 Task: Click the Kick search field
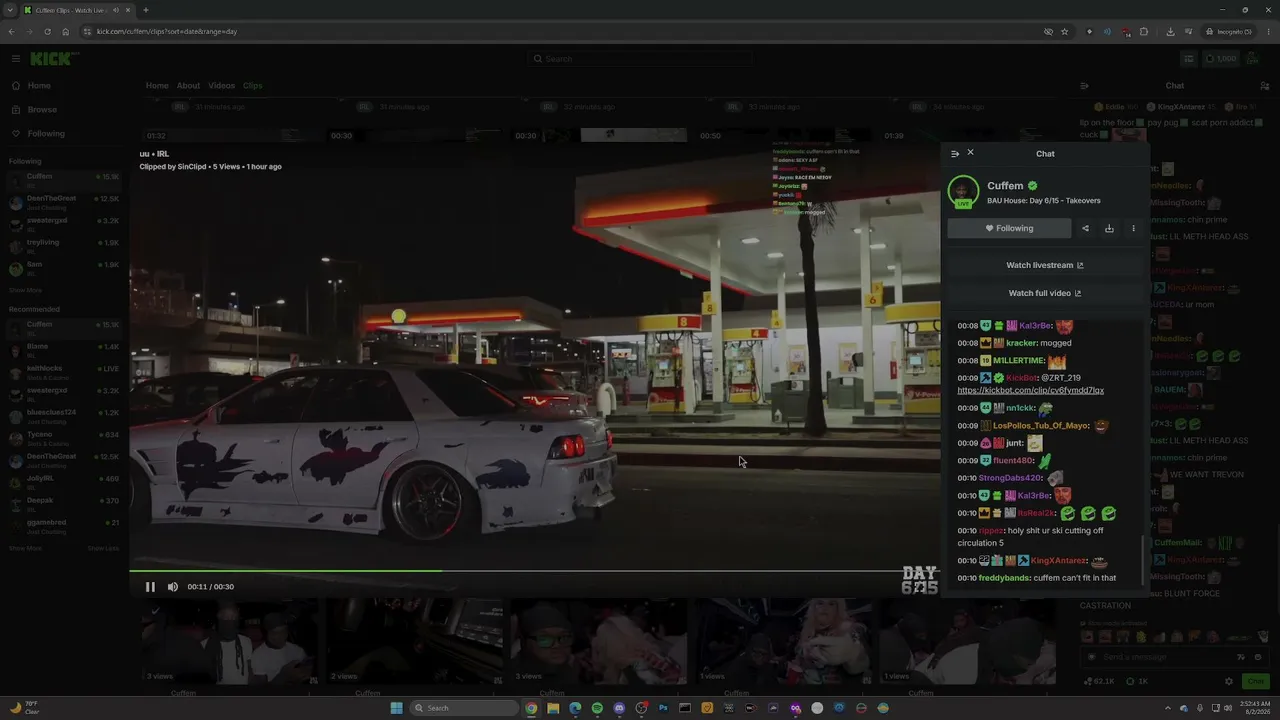click(x=640, y=59)
